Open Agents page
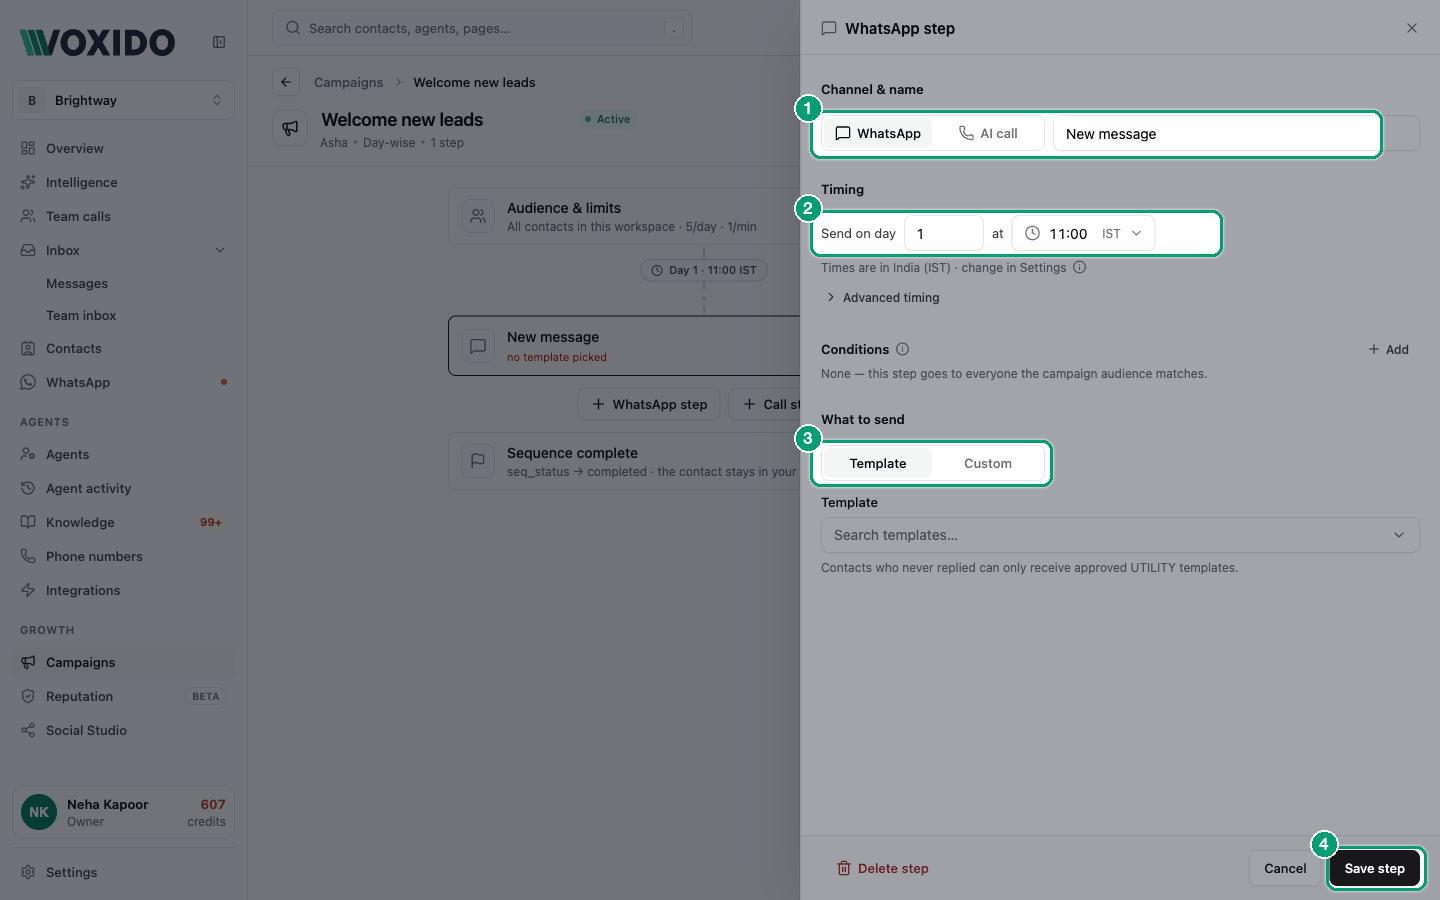 point(124,454)
